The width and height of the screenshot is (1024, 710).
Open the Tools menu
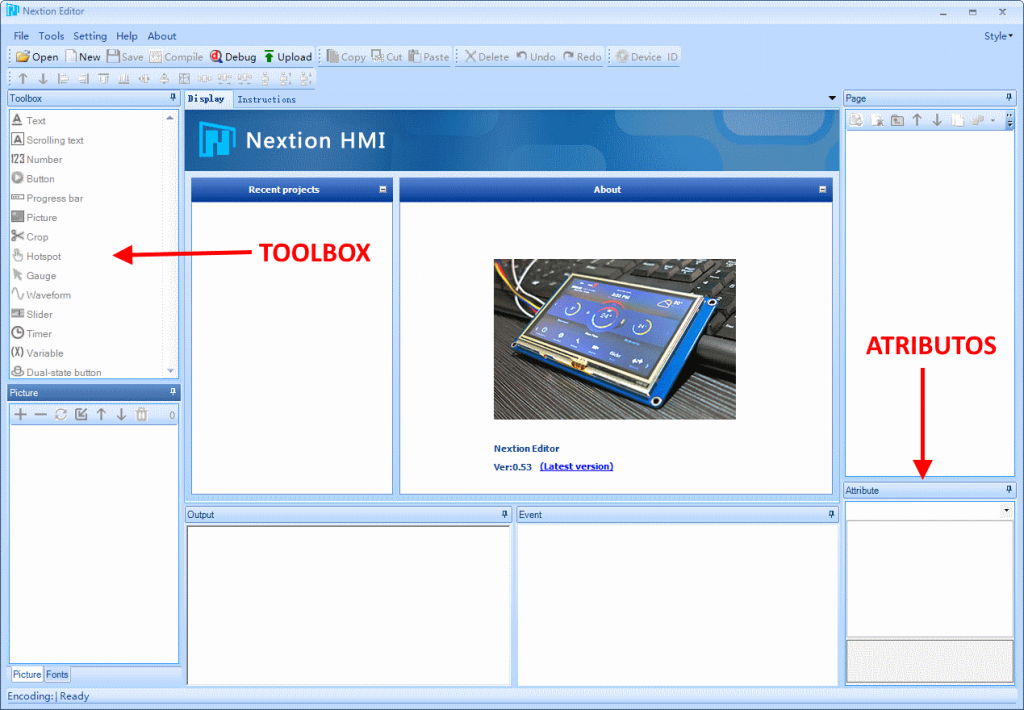coord(51,36)
